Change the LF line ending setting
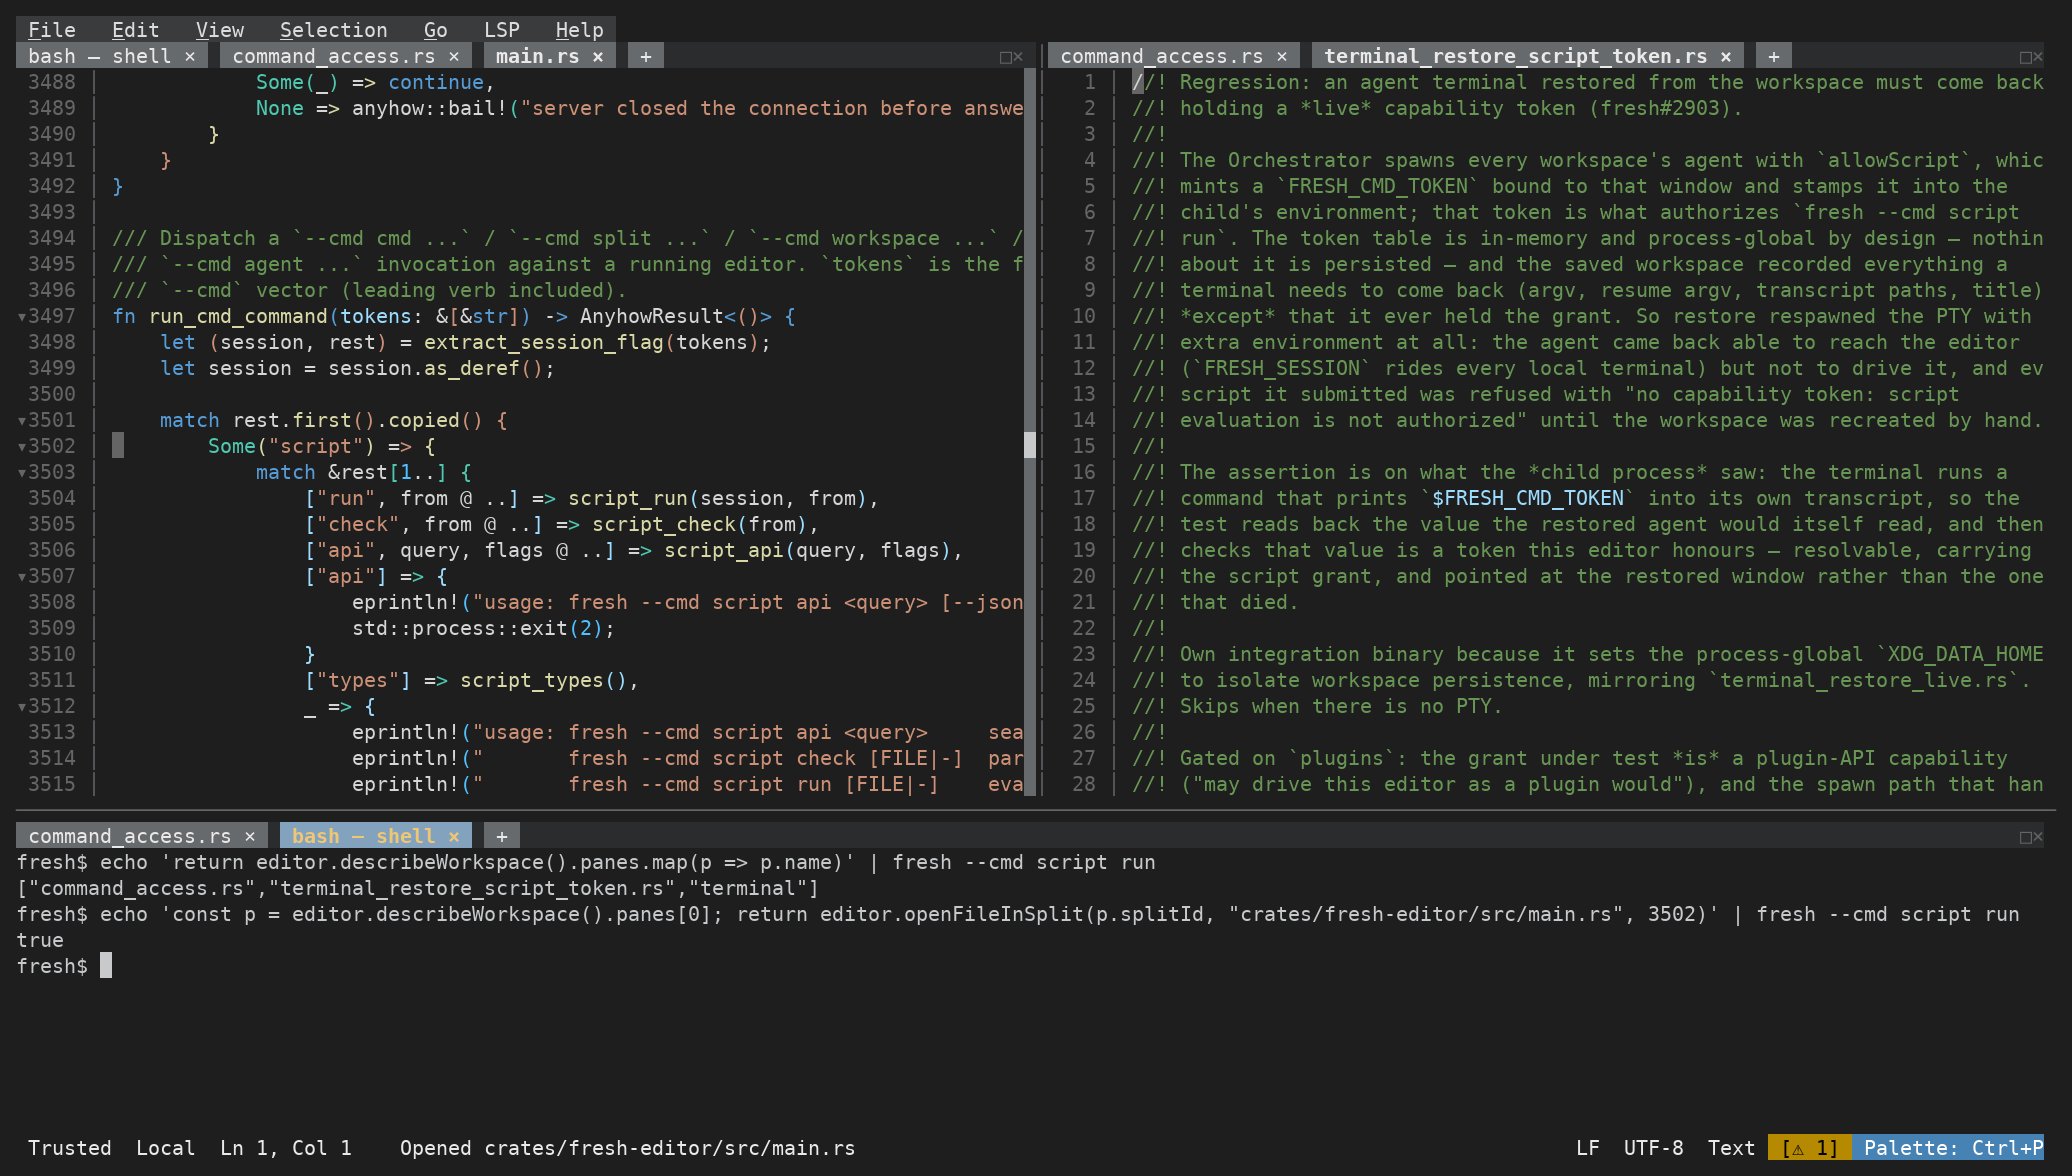 pyautogui.click(x=1588, y=1148)
